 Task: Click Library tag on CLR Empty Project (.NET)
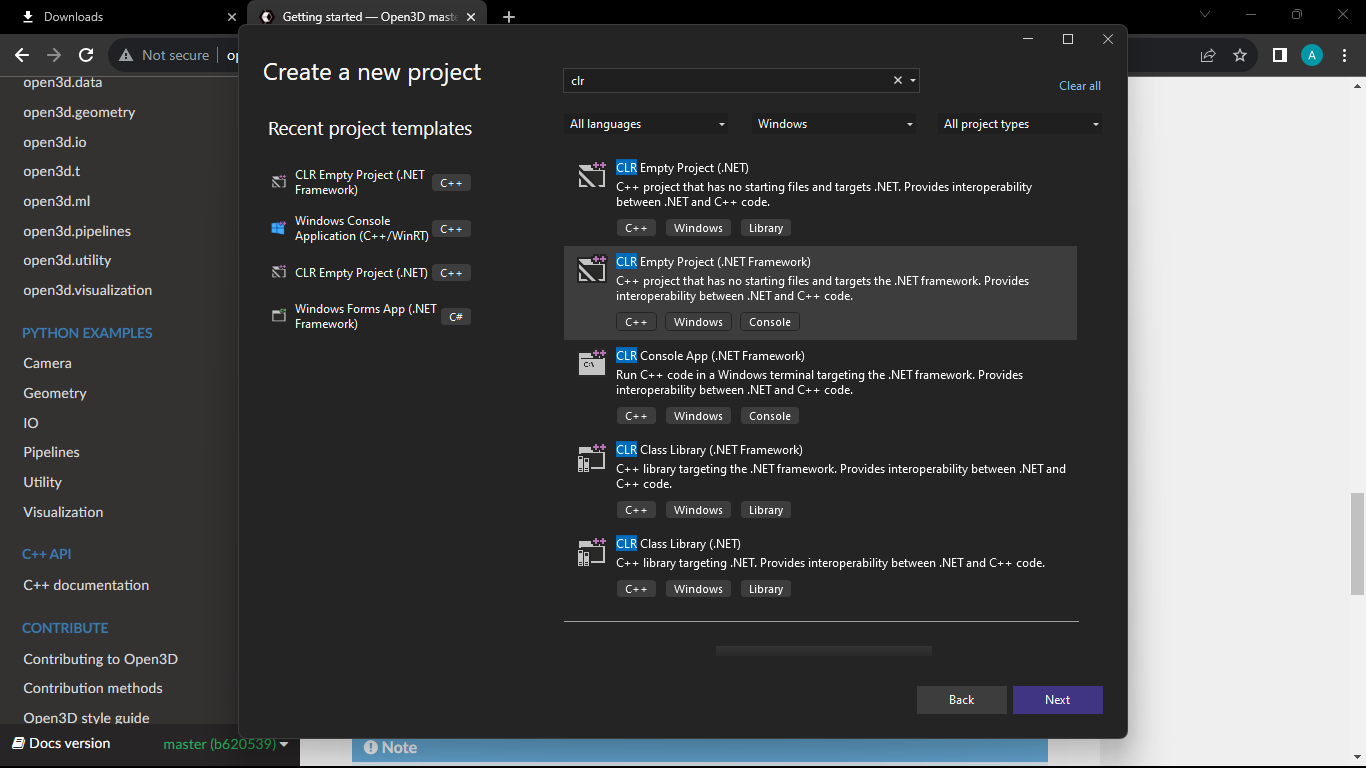(x=766, y=228)
